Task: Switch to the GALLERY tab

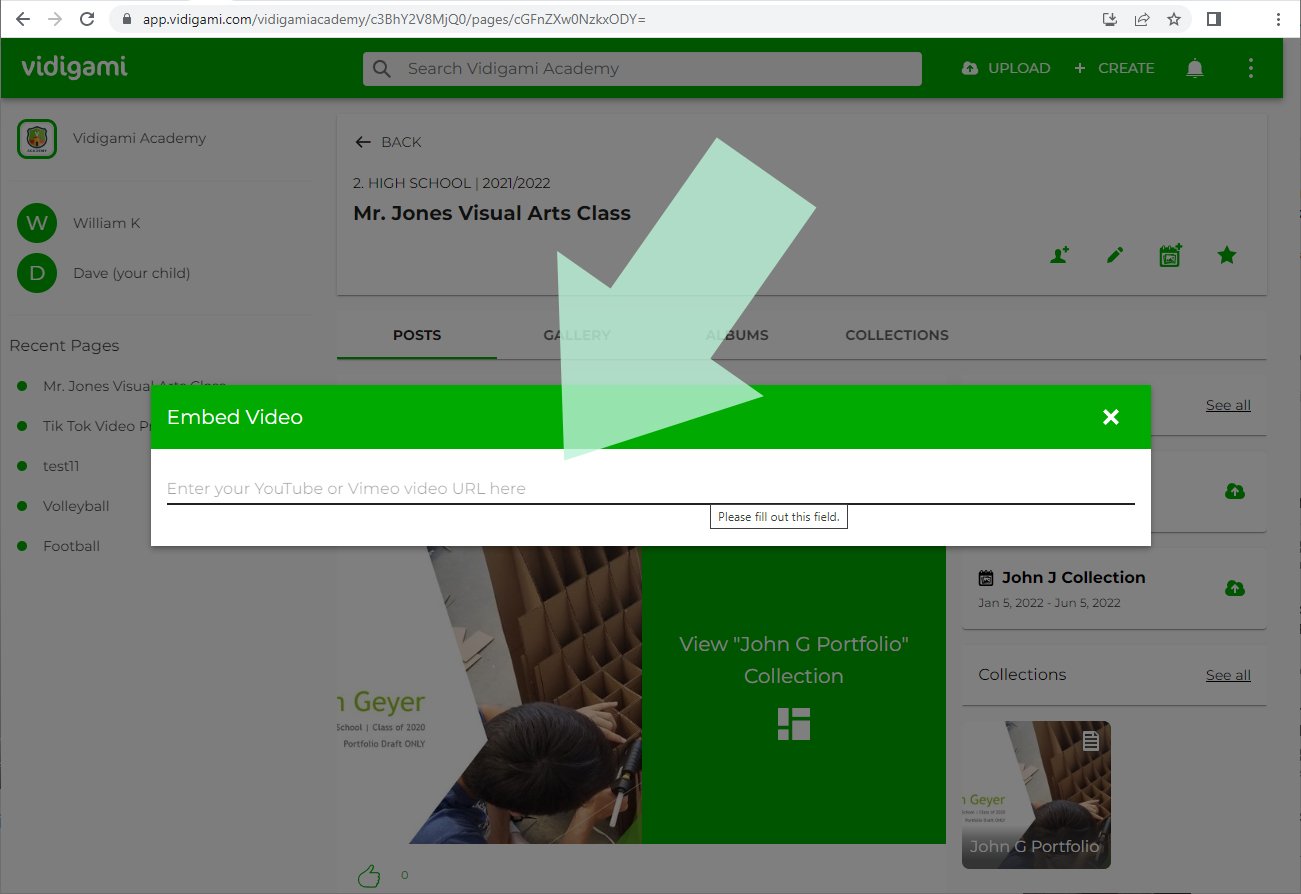Action: (x=577, y=335)
